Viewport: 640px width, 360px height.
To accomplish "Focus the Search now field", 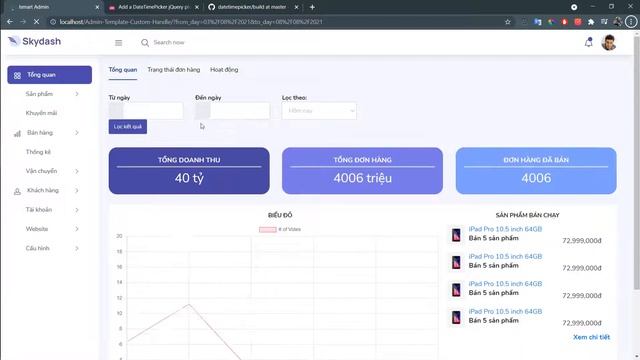I will coord(169,42).
